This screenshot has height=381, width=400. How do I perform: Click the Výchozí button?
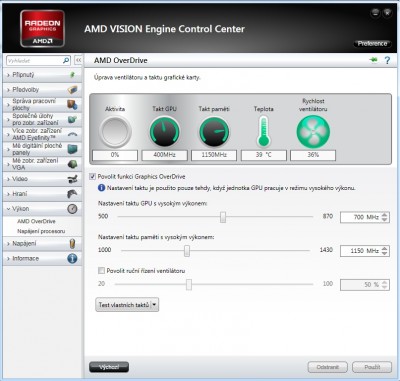(109, 367)
